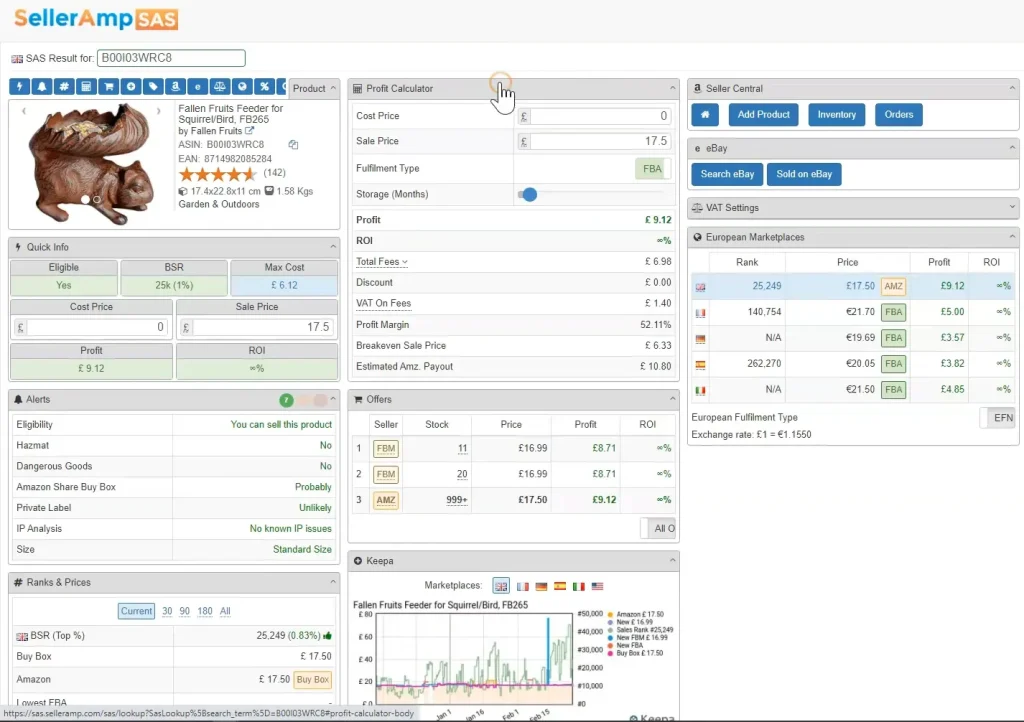1024x722 pixels.
Task: Adjust the Storage (Months) slider handle
Action: pyautogui.click(x=530, y=195)
